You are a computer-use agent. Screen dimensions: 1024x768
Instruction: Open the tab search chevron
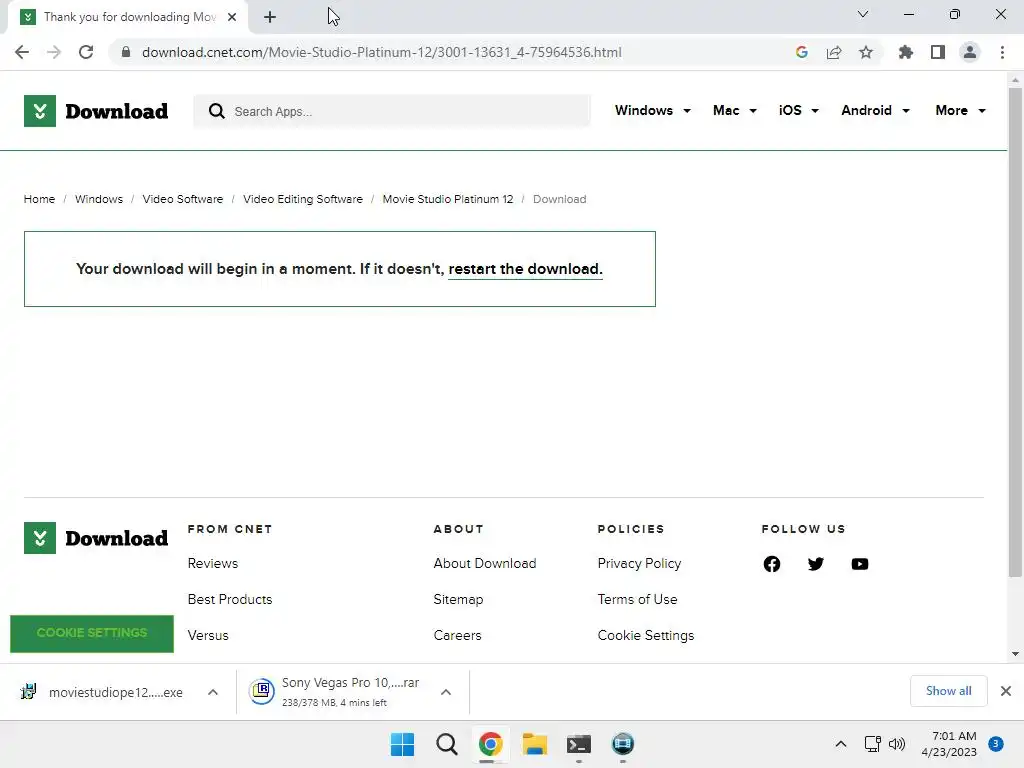pos(863,14)
